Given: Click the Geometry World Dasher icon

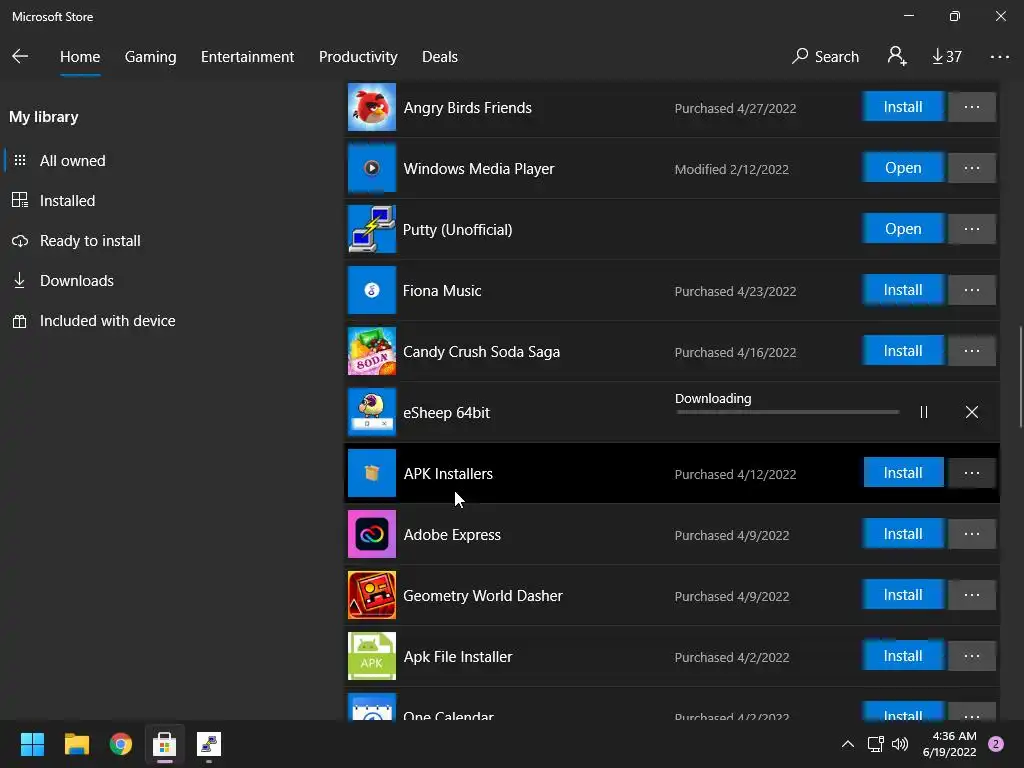Looking at the screenshot, I should tap(372, 595).
